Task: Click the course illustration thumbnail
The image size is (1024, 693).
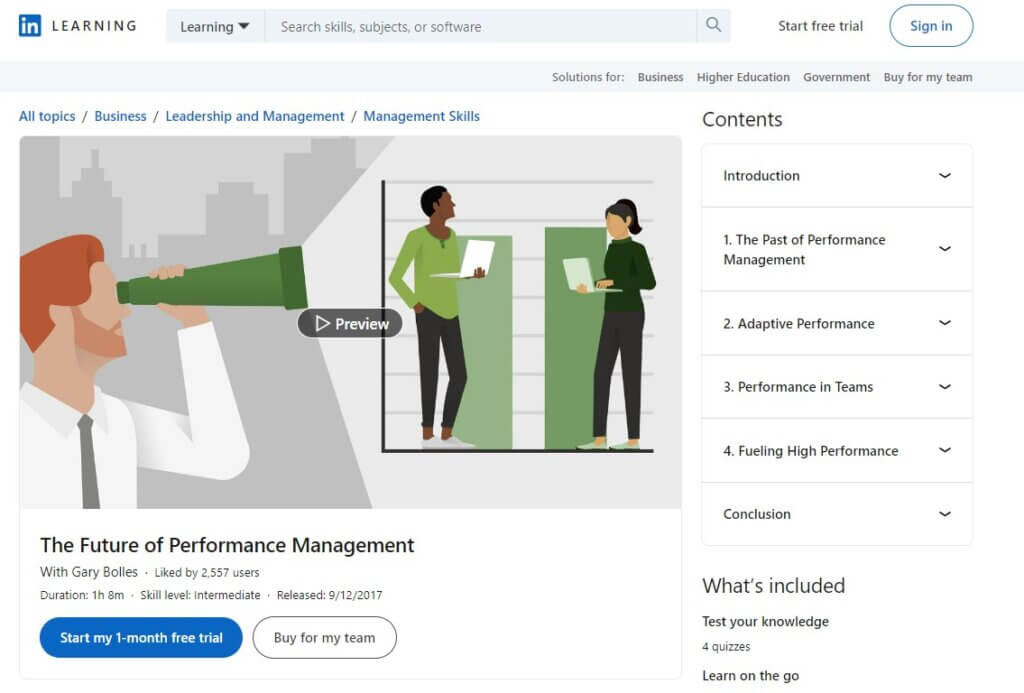Action: pyautogui.click(x=350, y=322)
